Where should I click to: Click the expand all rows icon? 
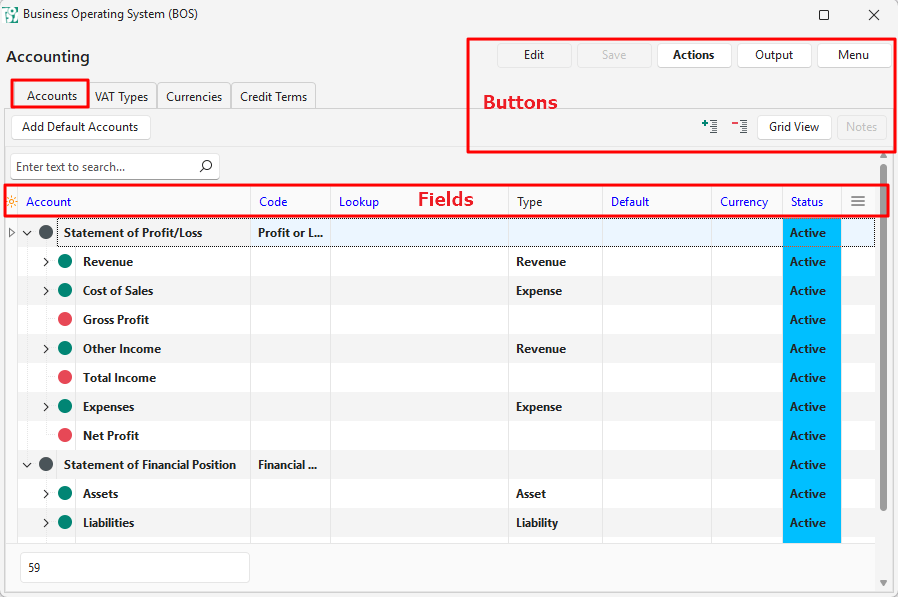[x=709, y=126]
